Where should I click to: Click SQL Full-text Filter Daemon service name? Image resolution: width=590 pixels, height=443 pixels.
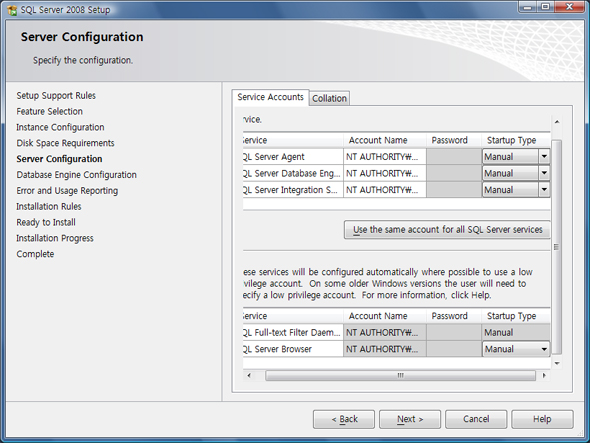[292, 333]
